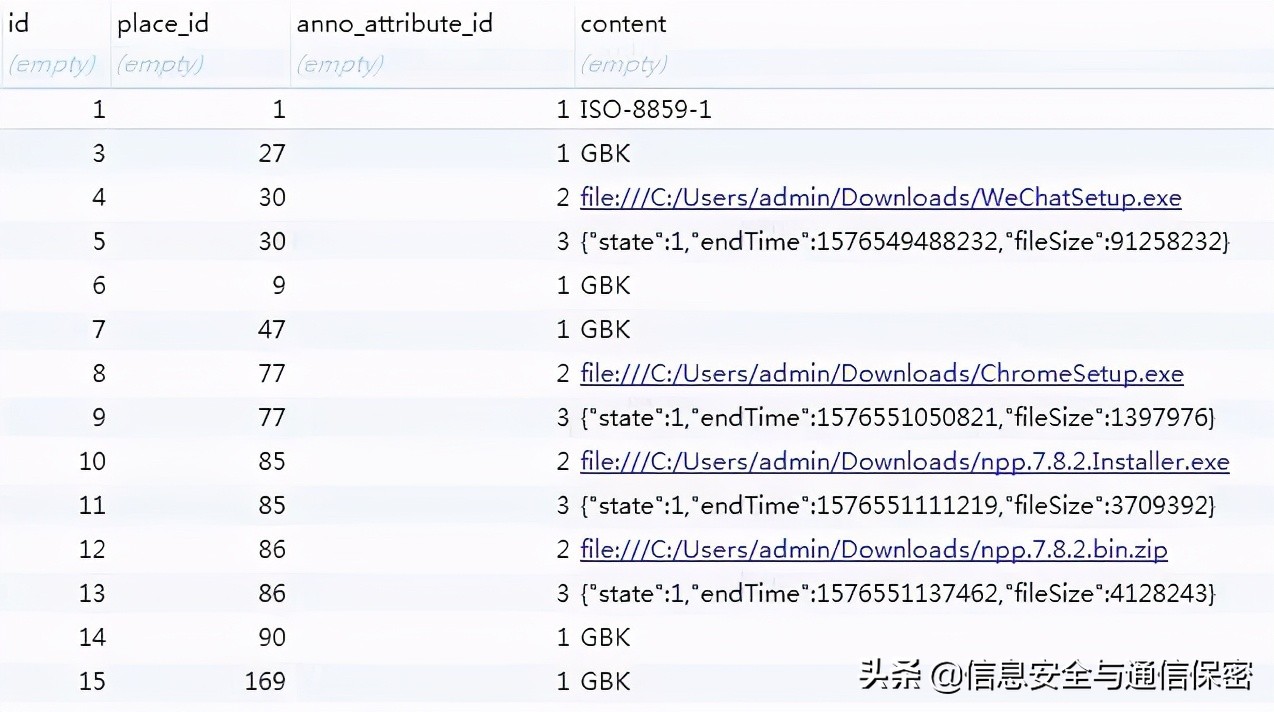Screen dimensions: 1274x712
Task: Open the WeChatSetup.exe file link
Action: click(x=880, y=197)
